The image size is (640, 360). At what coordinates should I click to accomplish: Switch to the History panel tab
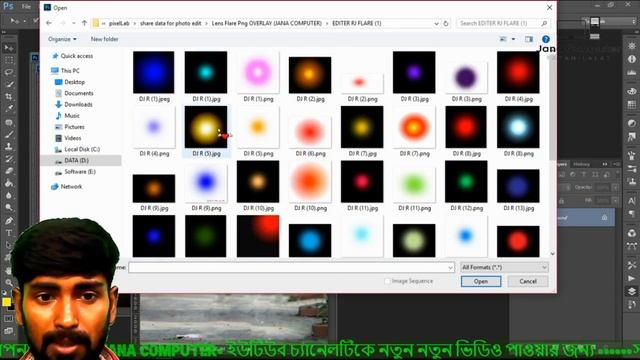(582, 164)
